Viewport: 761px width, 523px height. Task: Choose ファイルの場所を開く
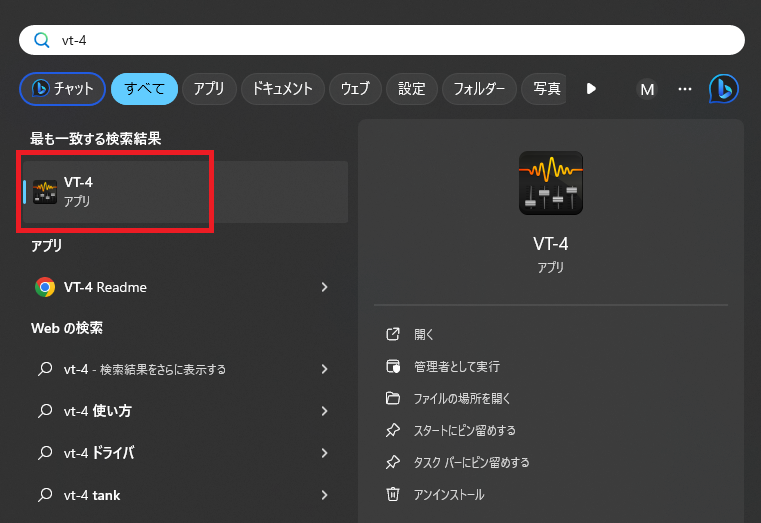(462, 398)
